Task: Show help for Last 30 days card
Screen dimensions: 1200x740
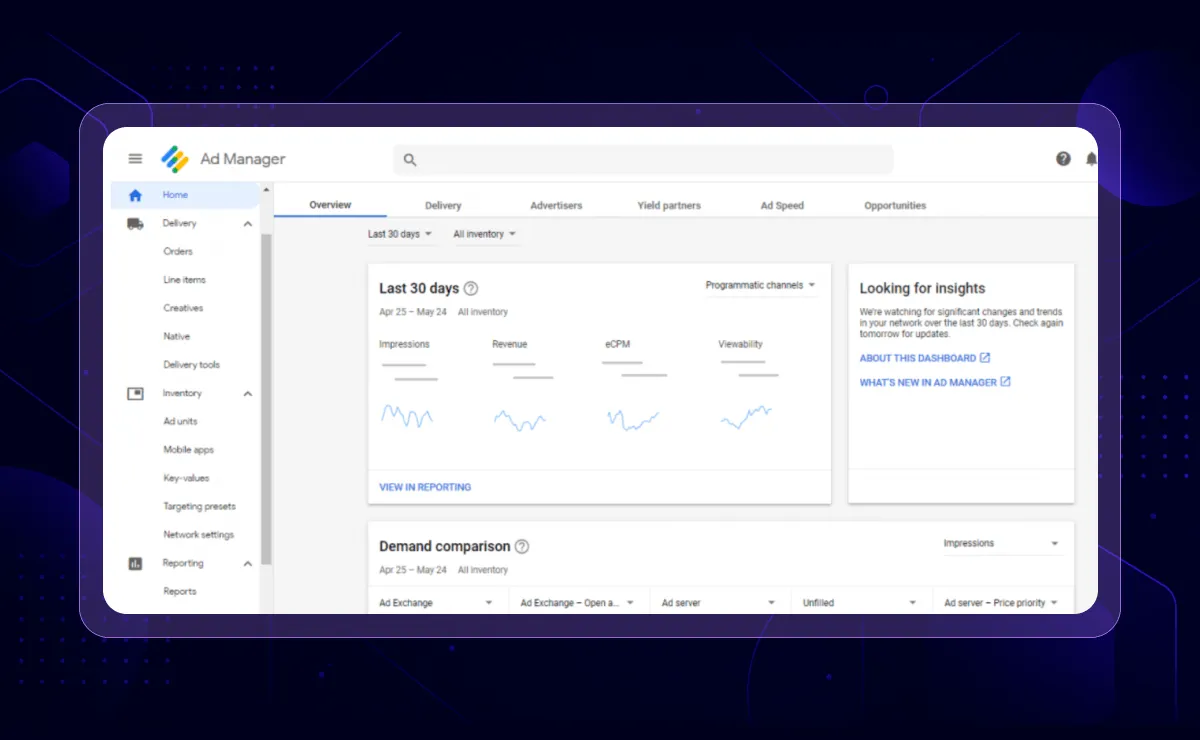Action: coord(471,289)
